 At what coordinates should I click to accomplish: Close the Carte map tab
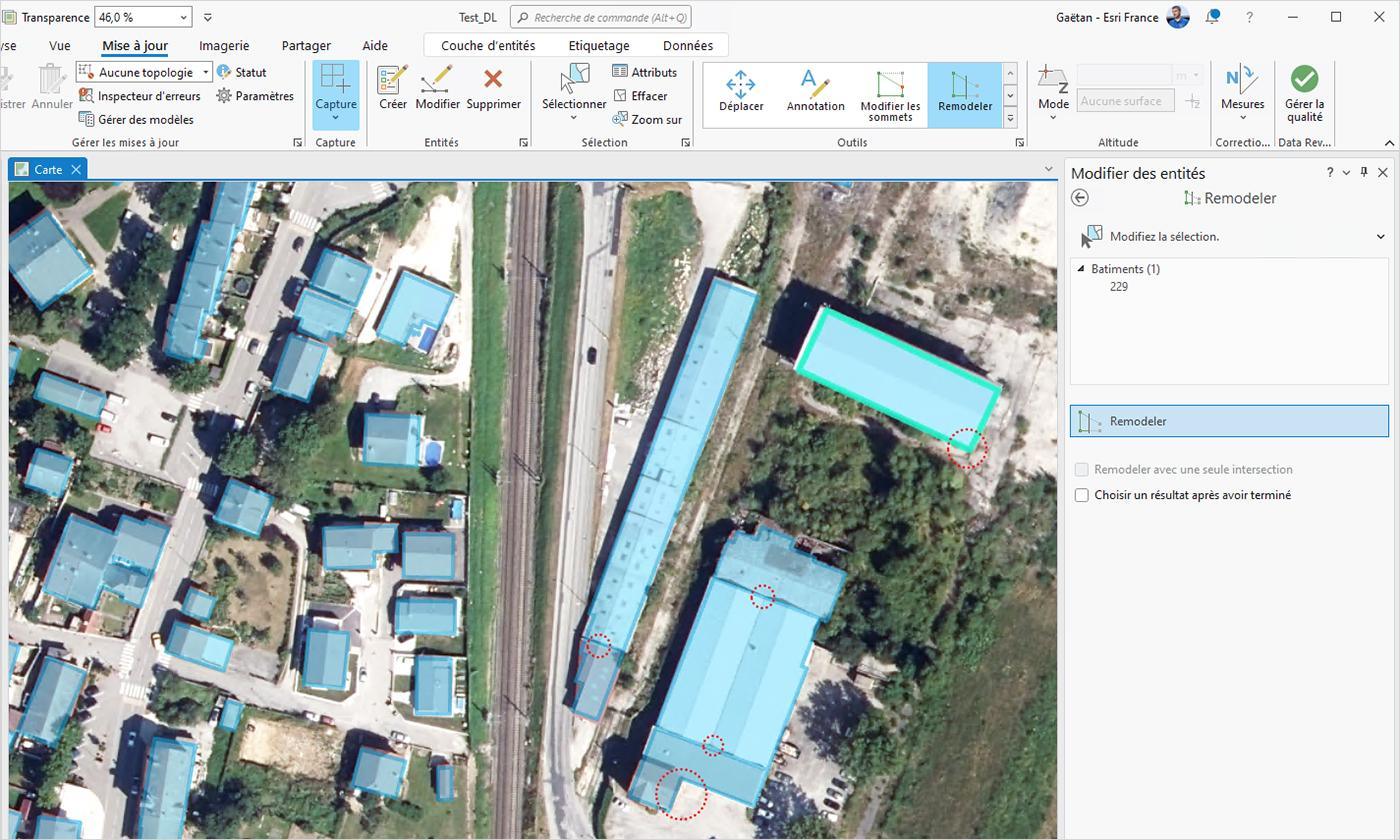(x=75, y=170)
